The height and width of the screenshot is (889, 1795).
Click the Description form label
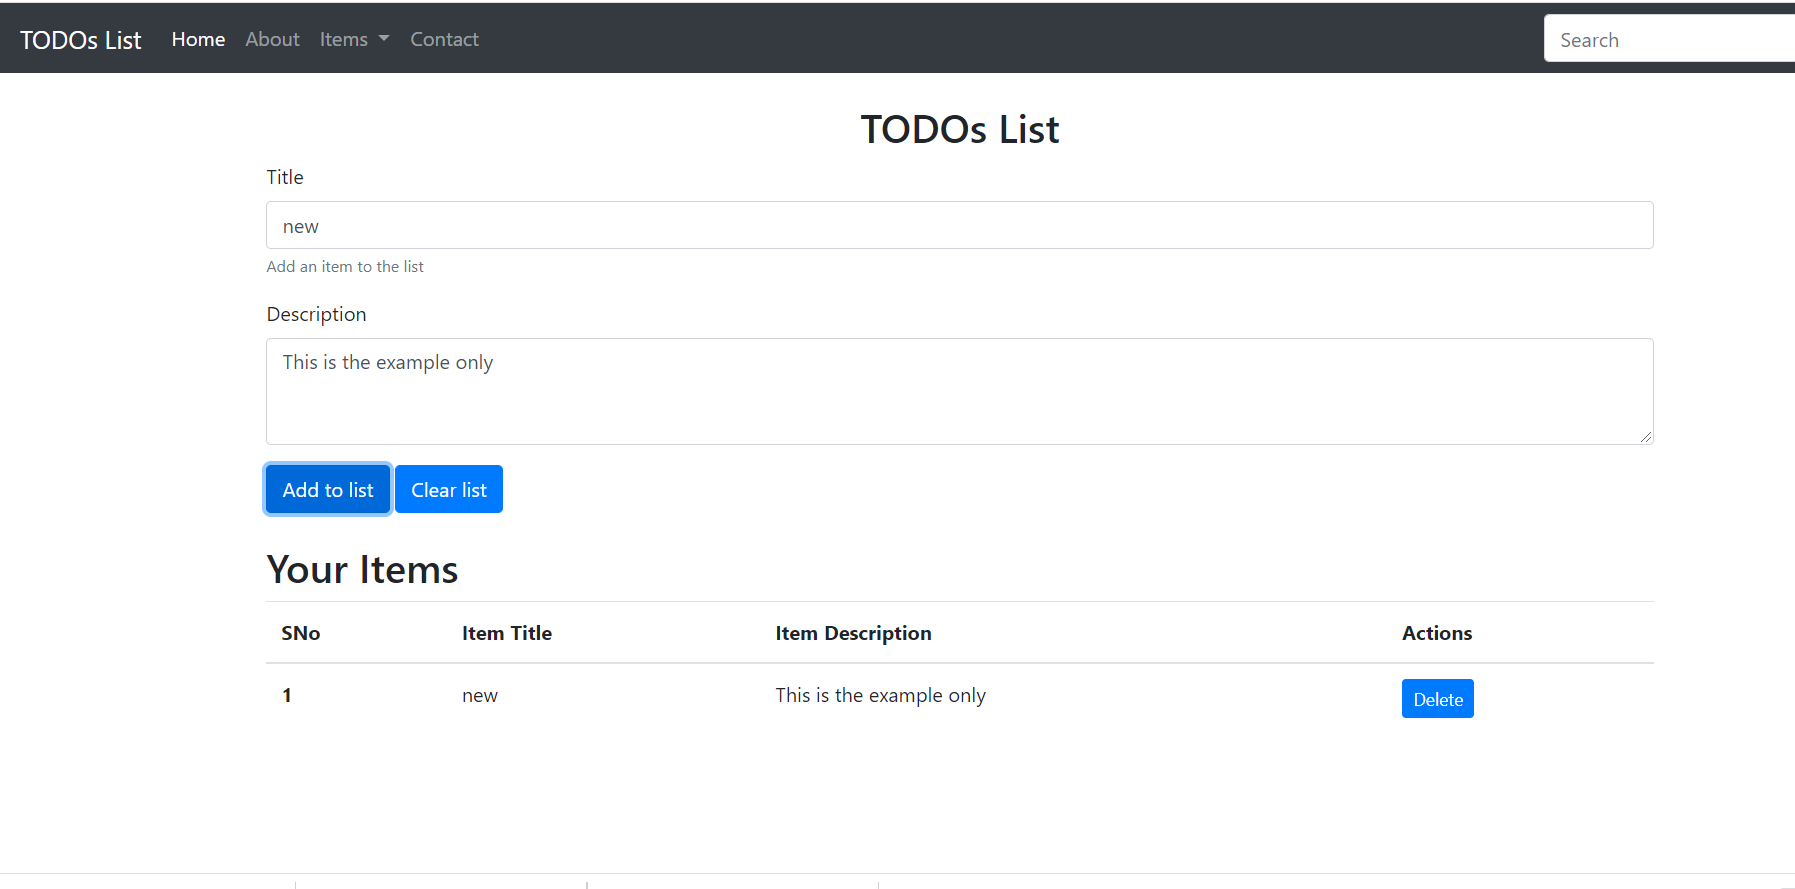pos(316,314)
